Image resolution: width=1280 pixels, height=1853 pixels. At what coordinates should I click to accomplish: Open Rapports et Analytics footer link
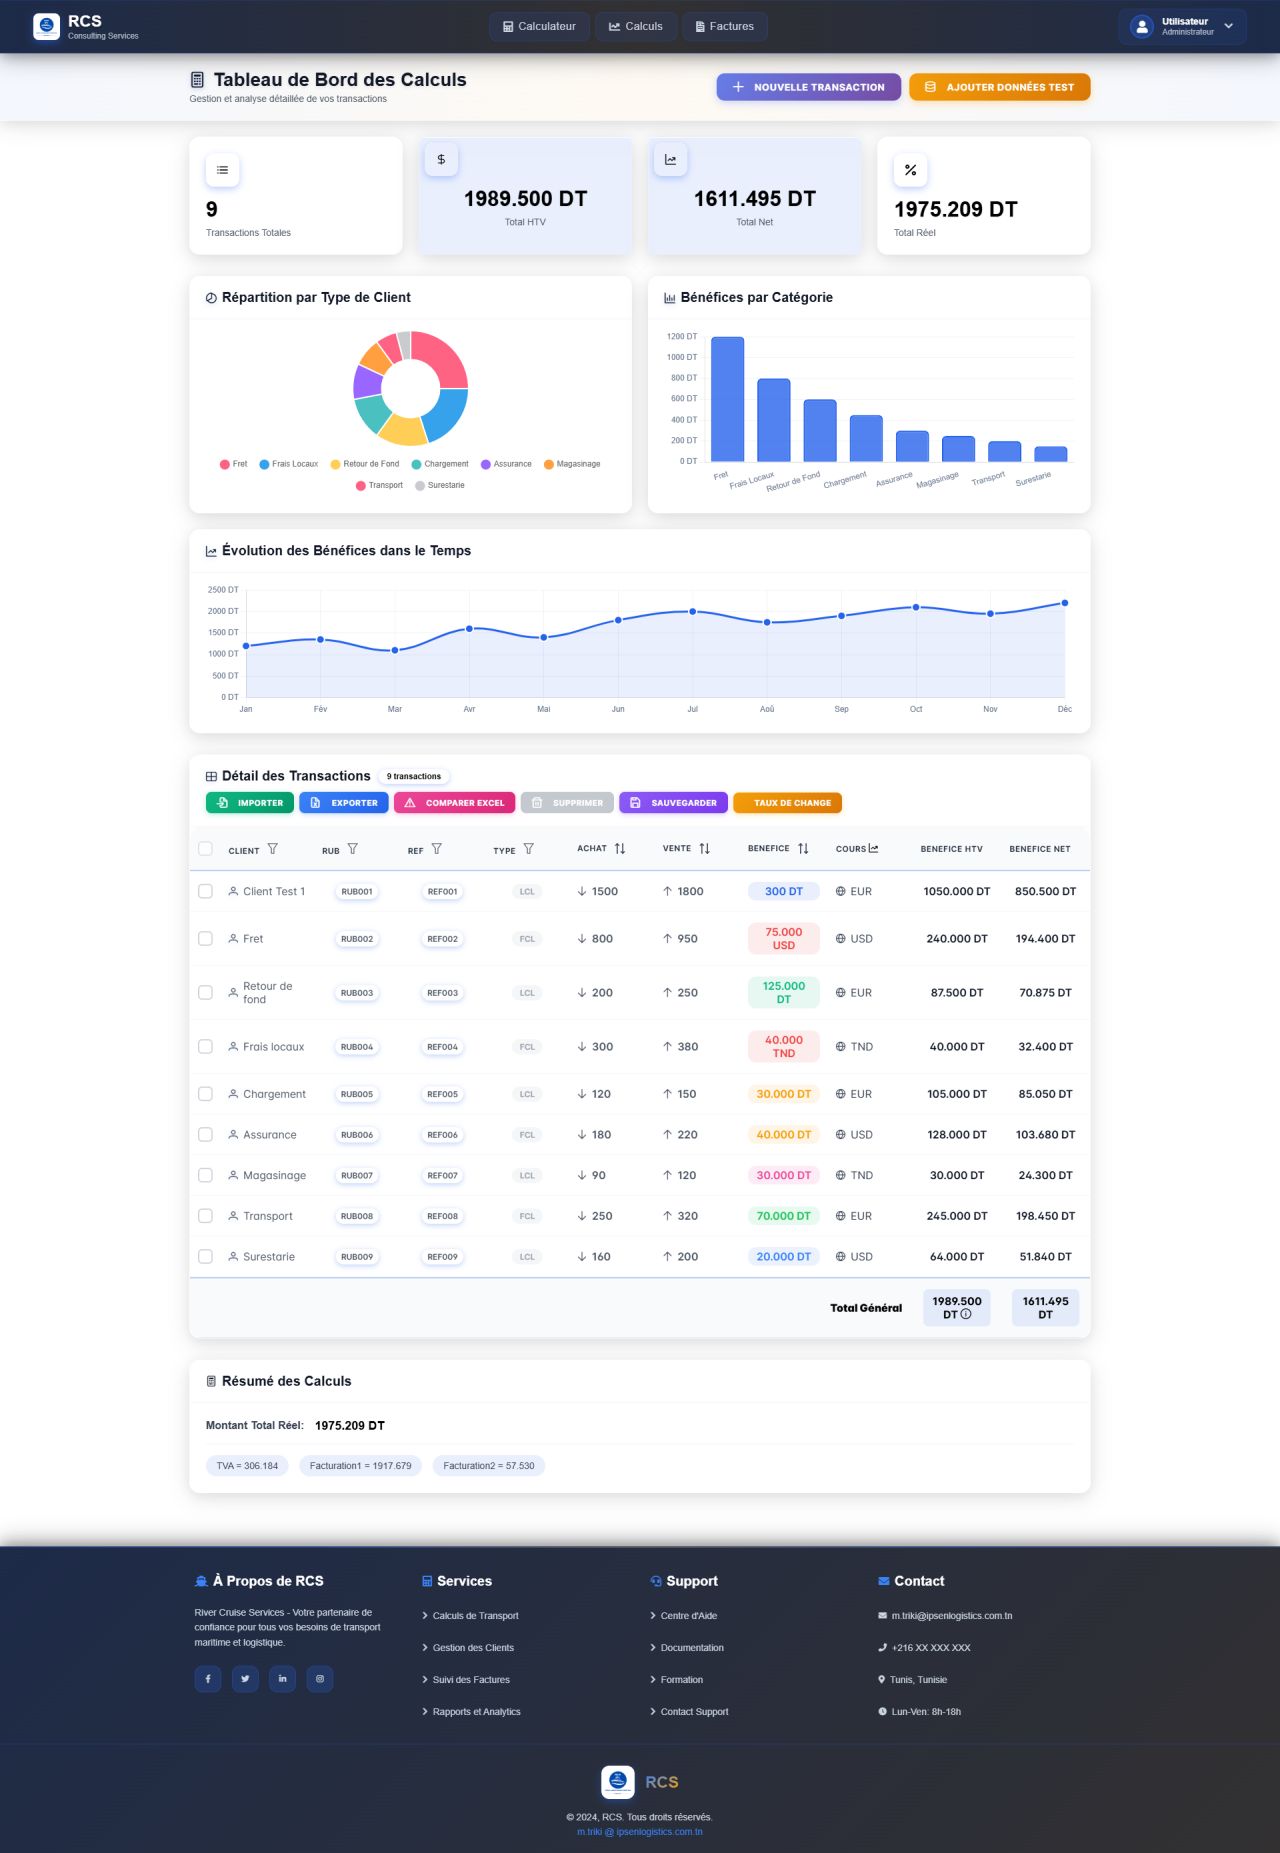coord(476,1712)
